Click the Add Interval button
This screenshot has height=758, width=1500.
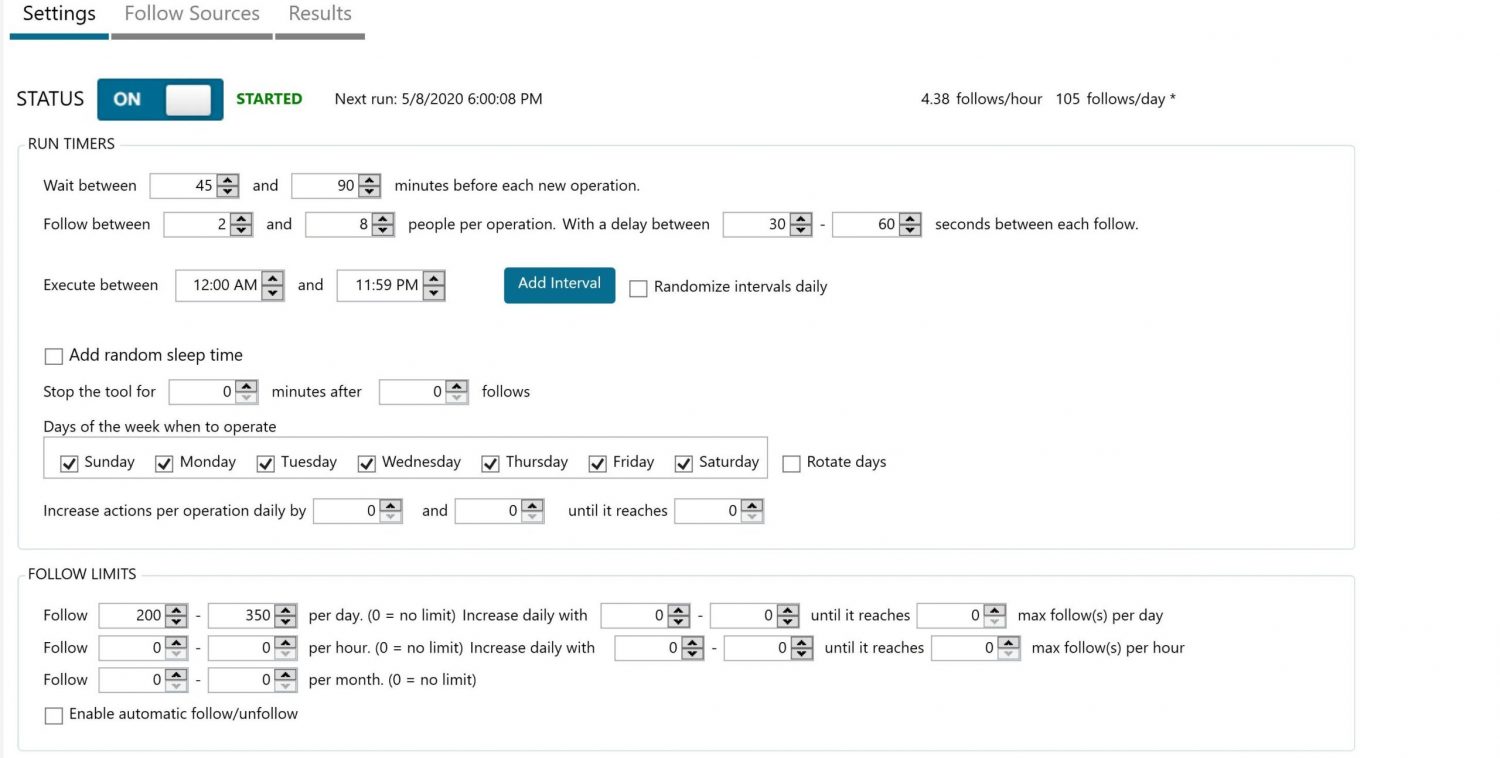(559, 284)
